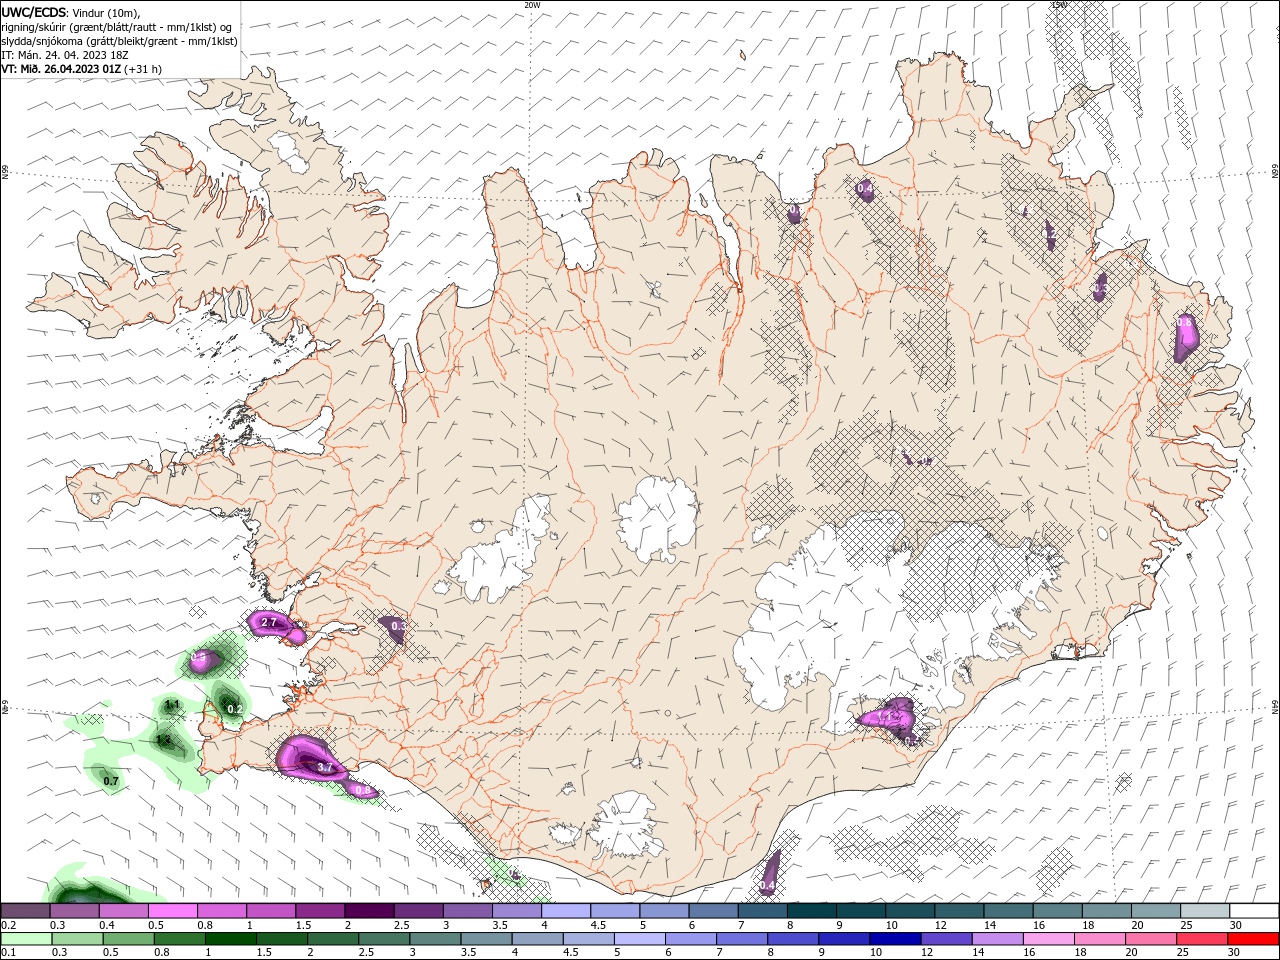Click dark mauve swatch between 0.2 and 0.3, top row
The image size is (1280, 960).
coord(26,911)
